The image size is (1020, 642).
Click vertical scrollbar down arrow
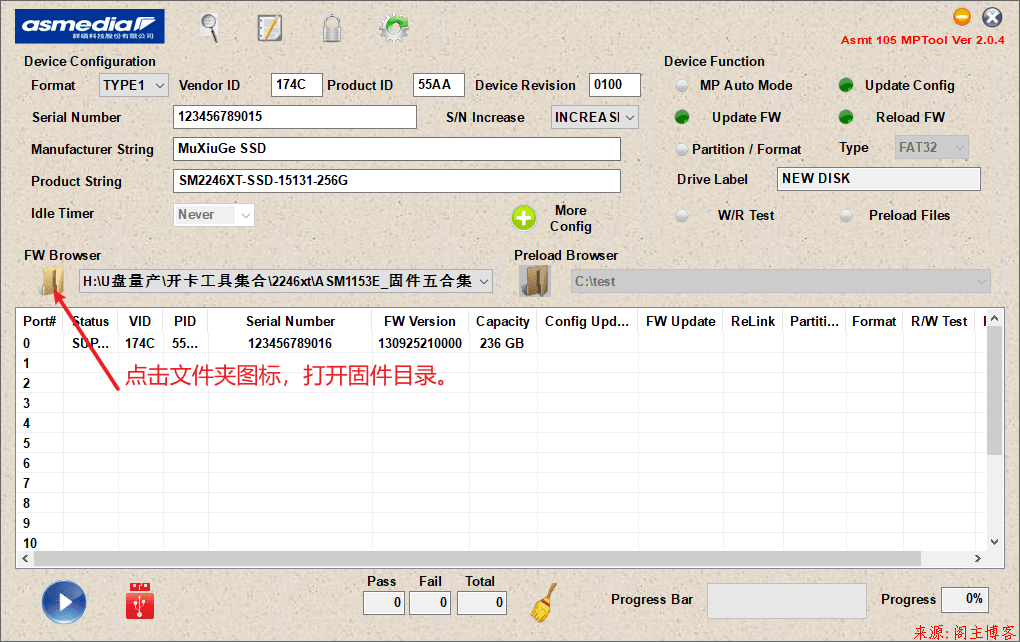(x=994, y=542)
